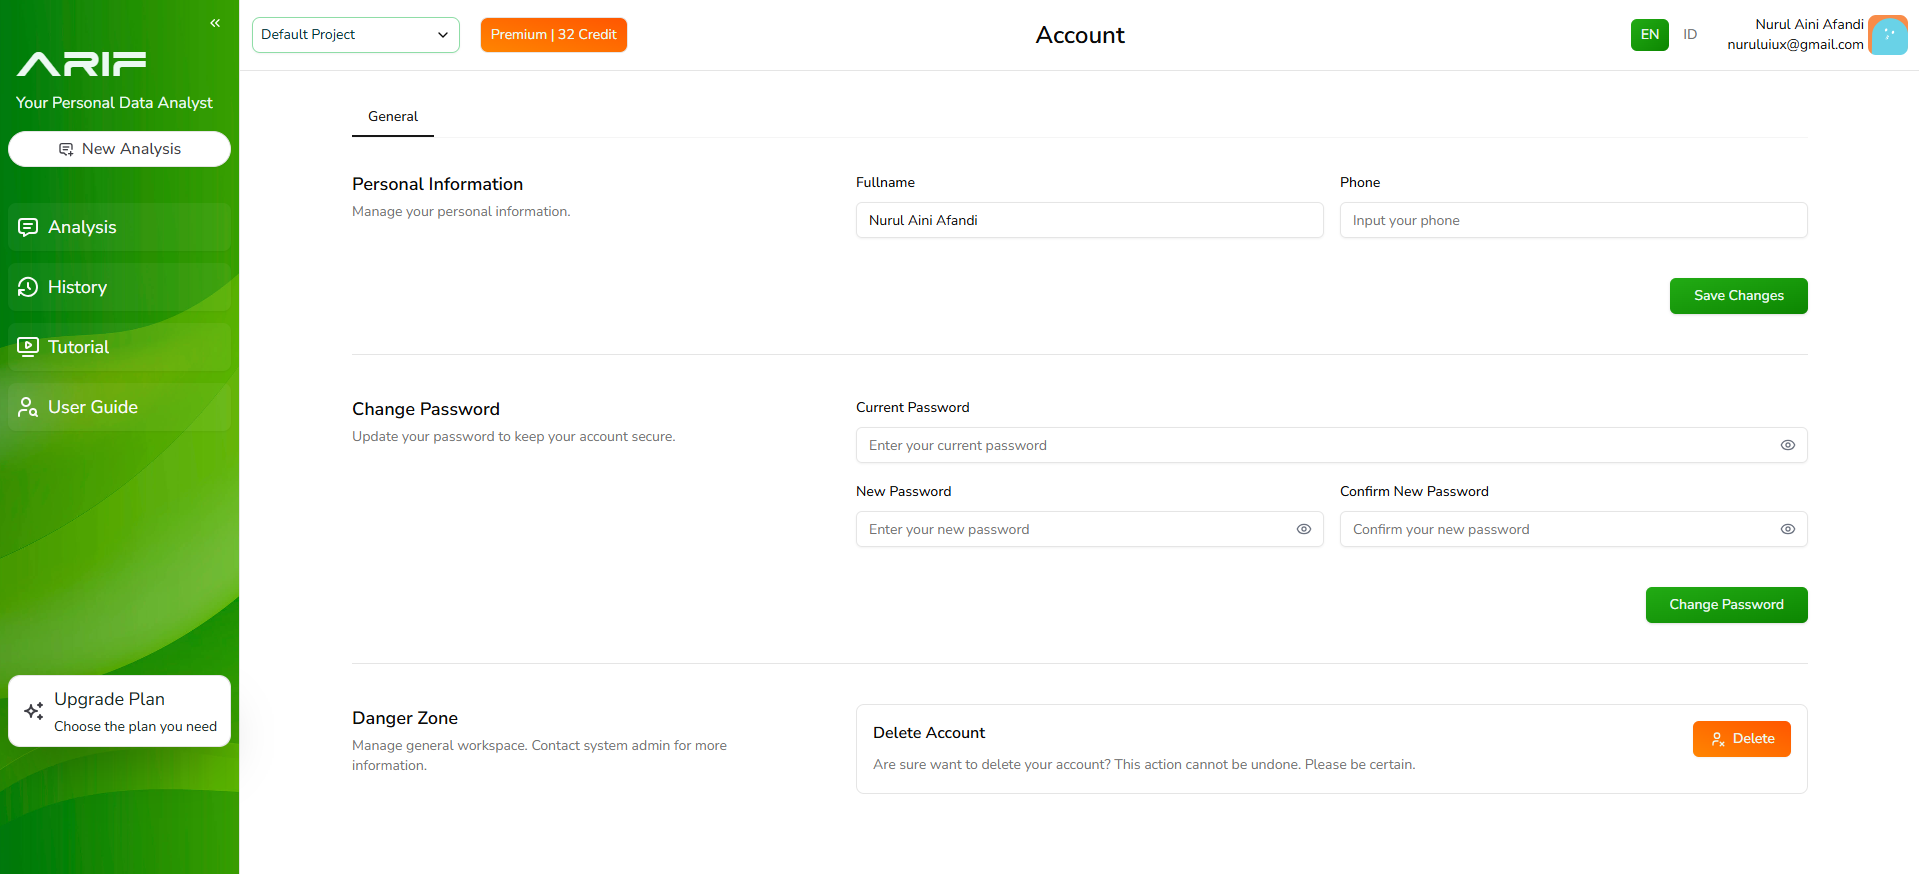This screenshot has height=874, width=1919.
Task: Focus the Current Password field
Action: [x=1331, y=445]
